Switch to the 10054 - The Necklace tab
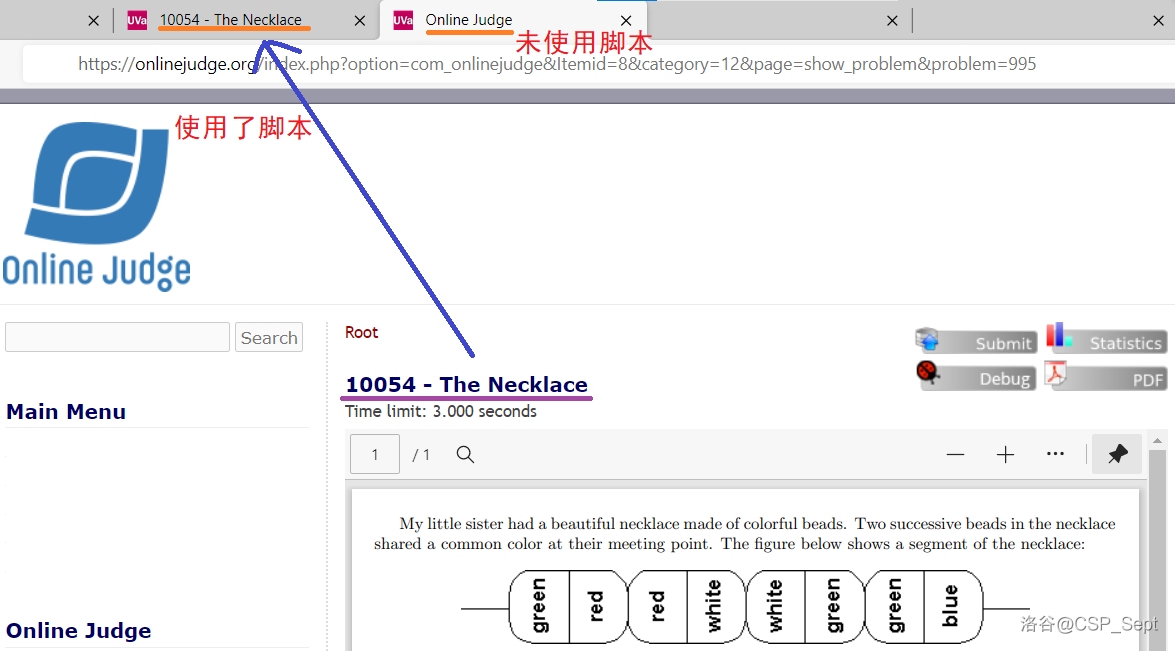 click(231, 20)
